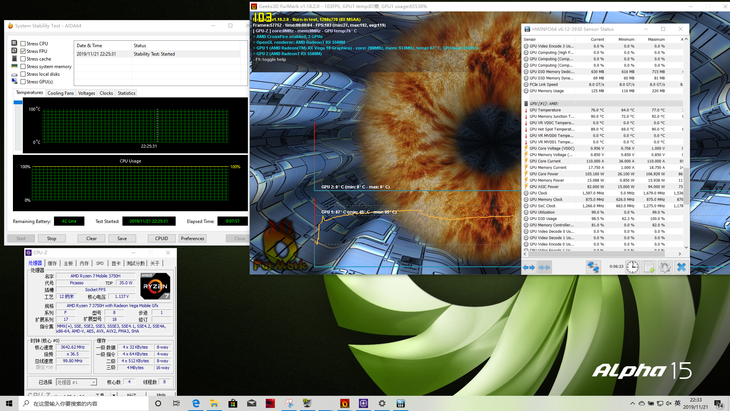Screen dimensions: 730x411
Task: Enable the Stress system memory checkbox
Action: [x=23, y=67]
